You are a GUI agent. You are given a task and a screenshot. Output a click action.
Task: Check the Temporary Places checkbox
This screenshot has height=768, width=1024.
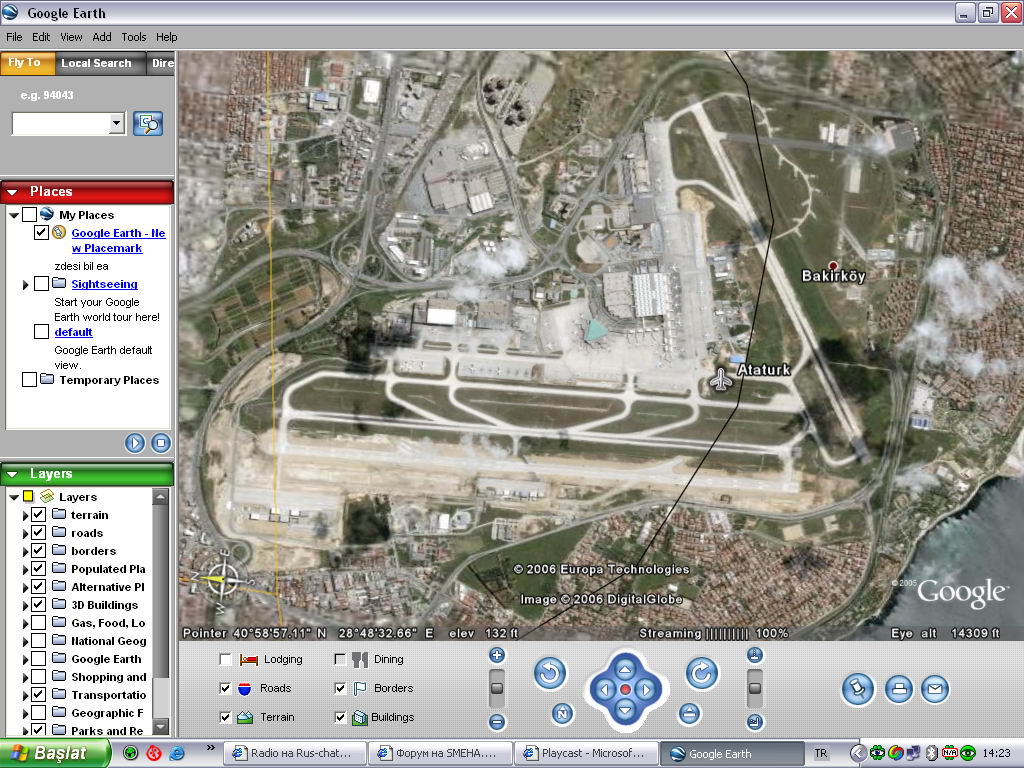29,379
